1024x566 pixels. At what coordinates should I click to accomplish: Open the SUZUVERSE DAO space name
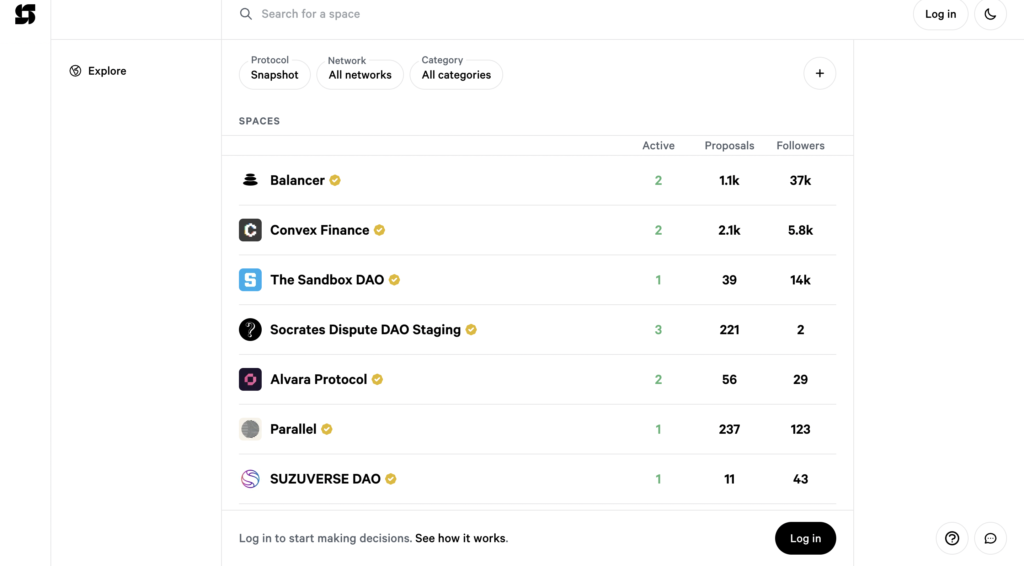coord(325,479)
